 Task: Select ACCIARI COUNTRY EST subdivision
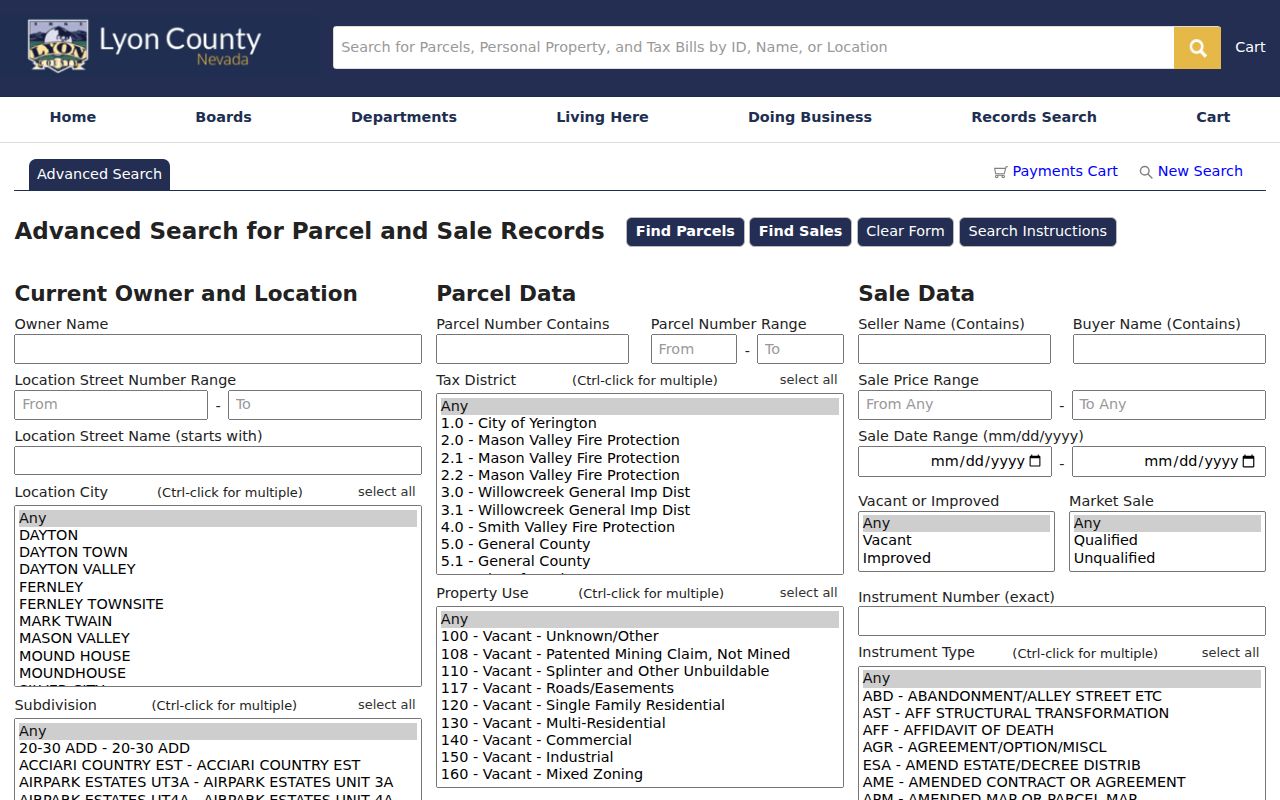(217, 765)
